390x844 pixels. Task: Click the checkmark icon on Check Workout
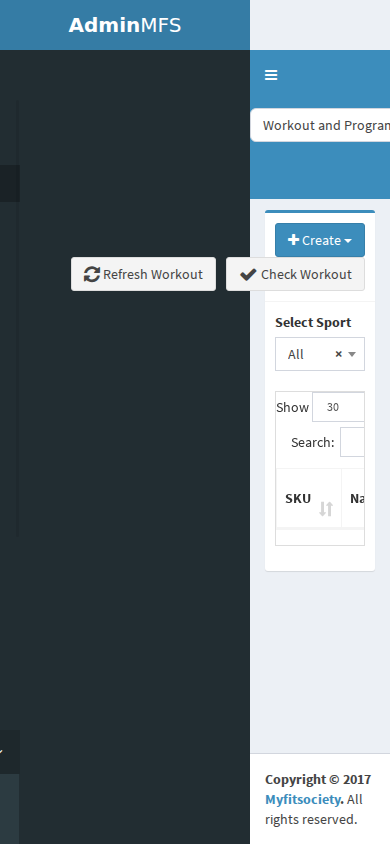click(248, 275)
